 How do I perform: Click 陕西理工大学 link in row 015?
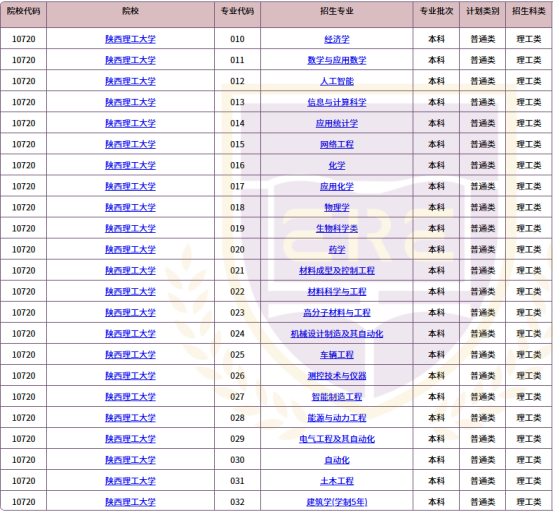point(130,145)
